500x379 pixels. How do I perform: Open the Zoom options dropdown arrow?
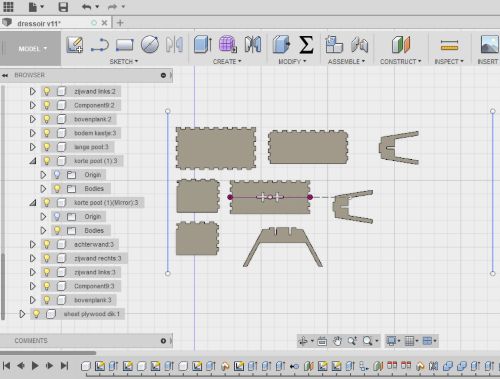[x=377, y=341]
